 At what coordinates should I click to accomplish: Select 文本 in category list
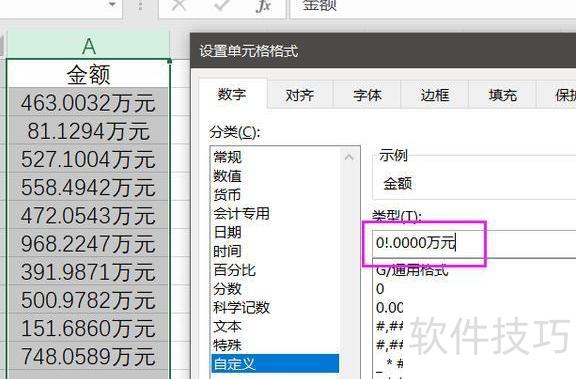click(275, 326)
